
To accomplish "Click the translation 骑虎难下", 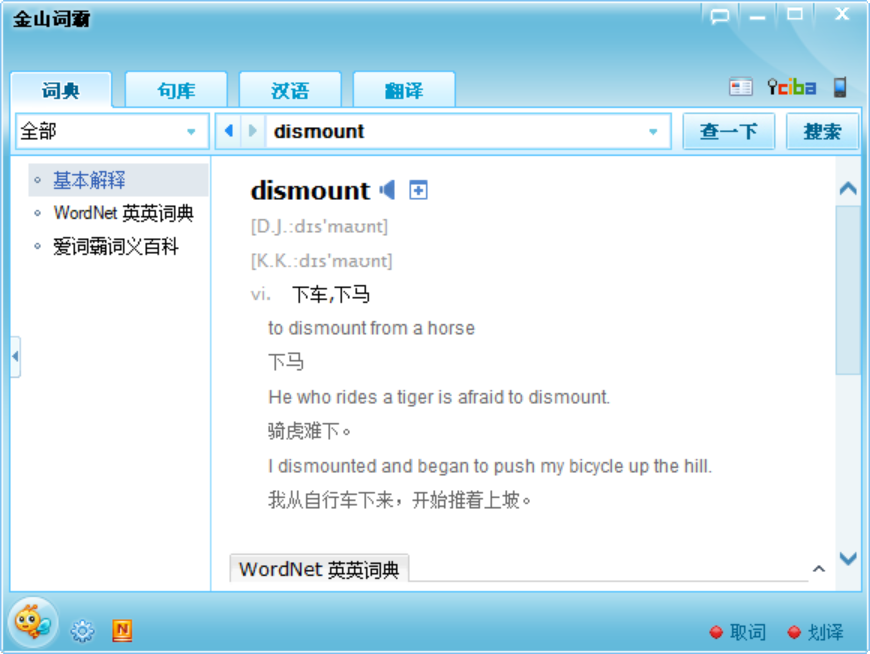I will coord(309,431).
